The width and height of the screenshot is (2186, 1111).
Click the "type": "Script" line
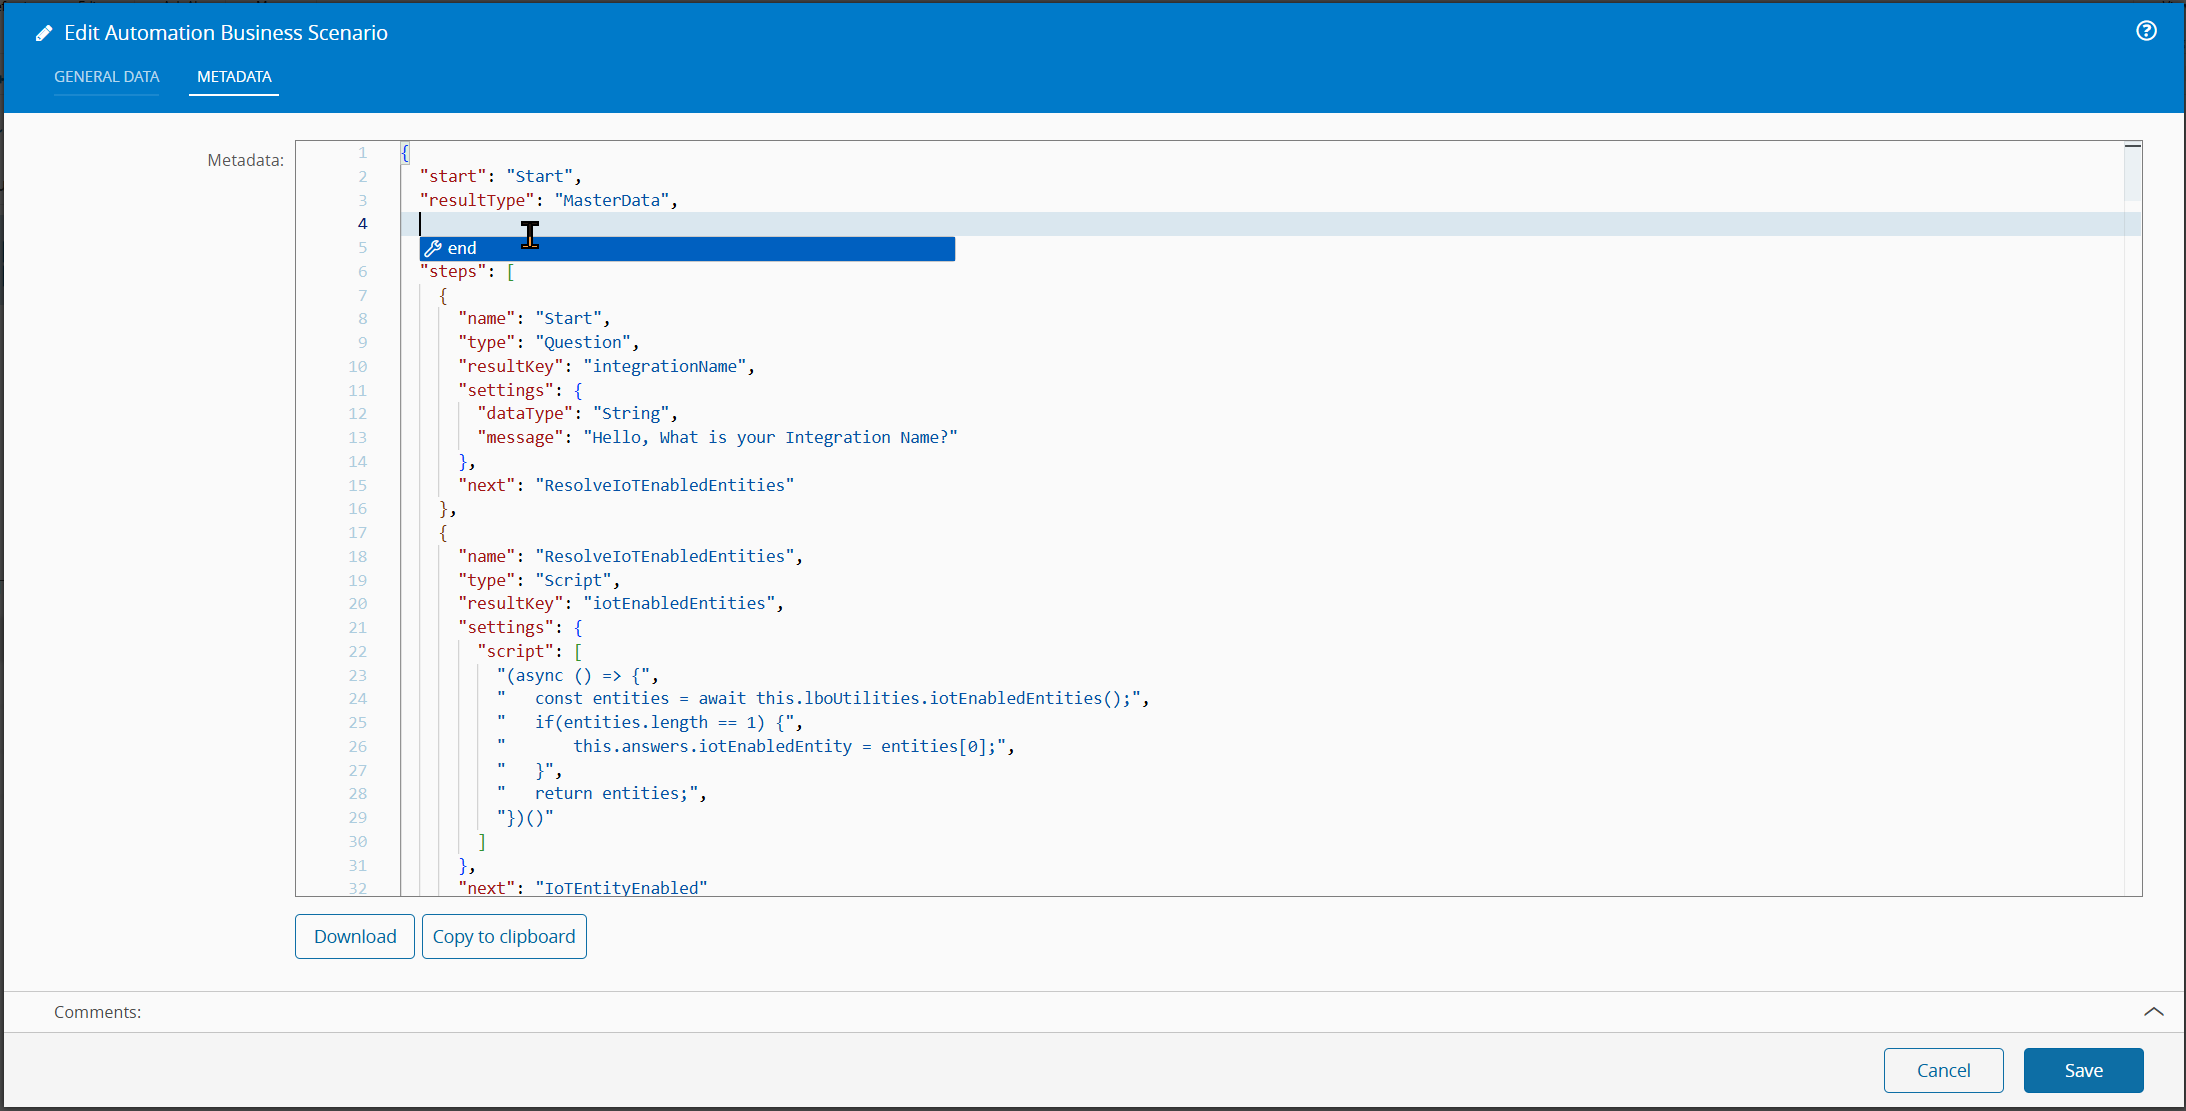pyautogui.click(x=539, y=580)
